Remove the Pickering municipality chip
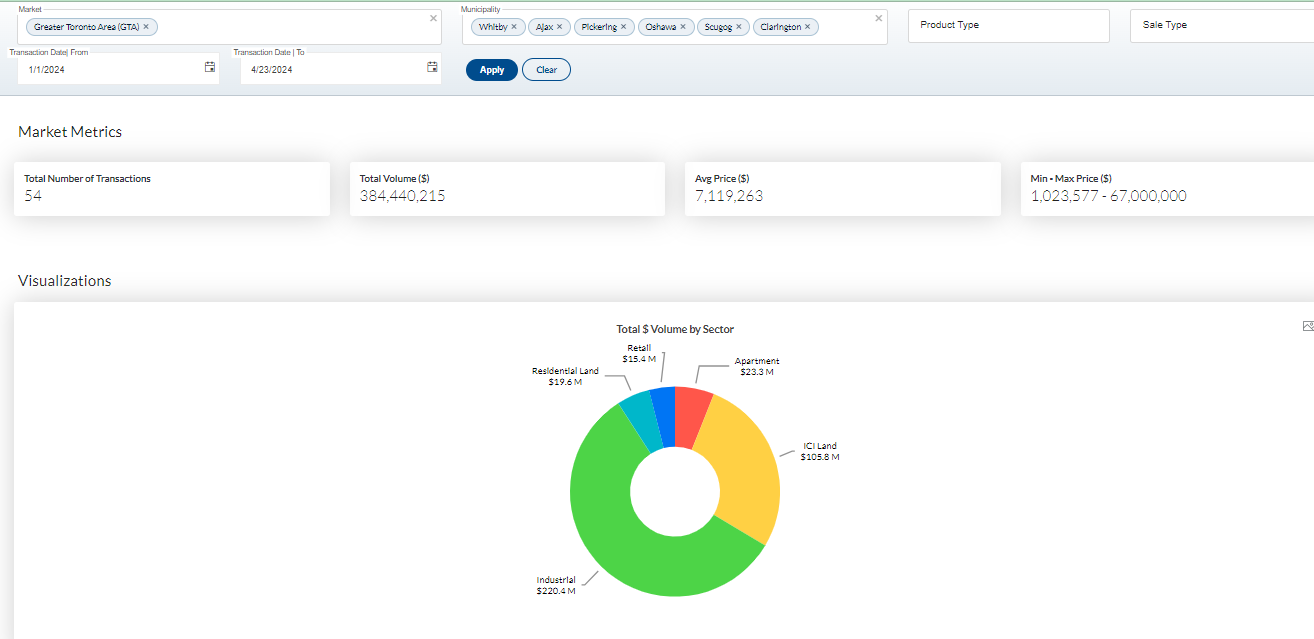 tap(623, 27)
